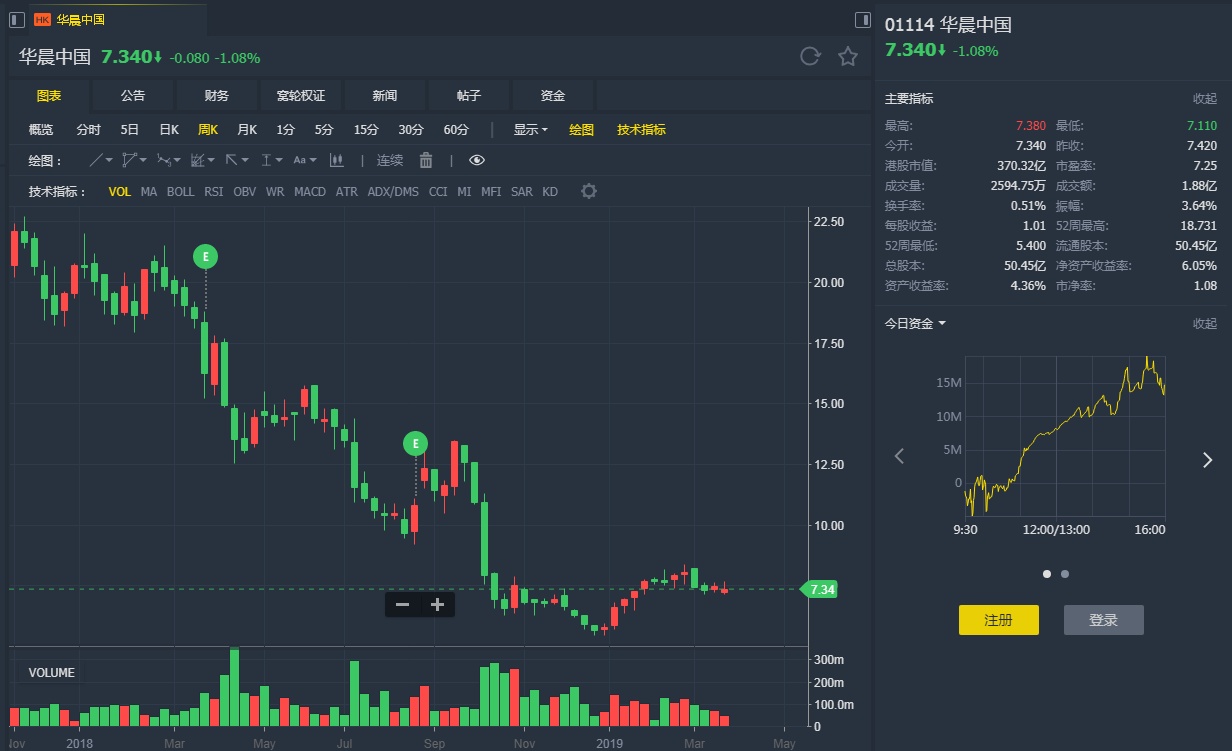Switch to the 财务 tab

pos(217,96)
